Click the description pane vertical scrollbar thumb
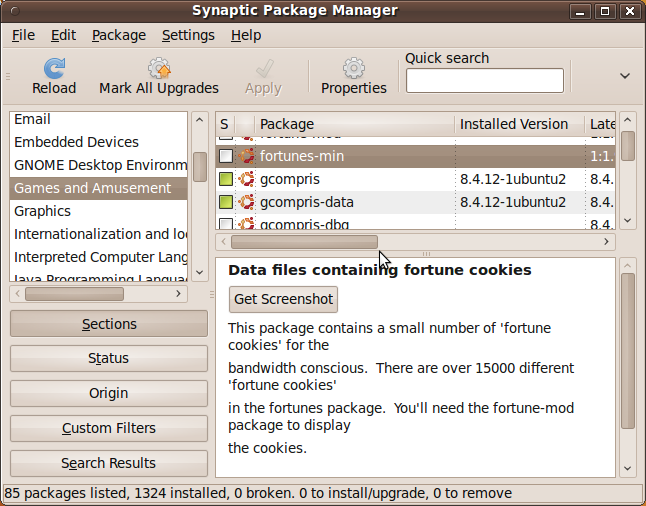The height and width of the screenshot is (506, 646). pos(628,351)
